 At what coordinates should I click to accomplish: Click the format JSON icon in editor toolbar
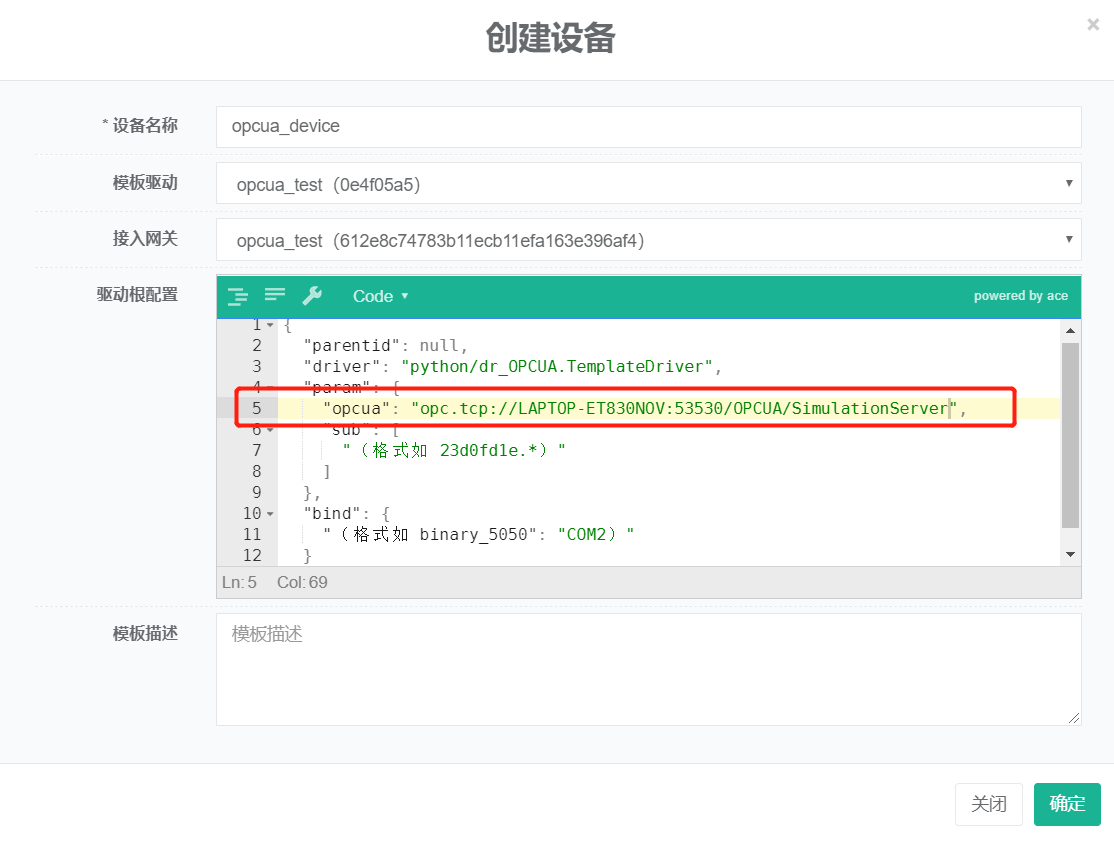[x=237, y=296]
